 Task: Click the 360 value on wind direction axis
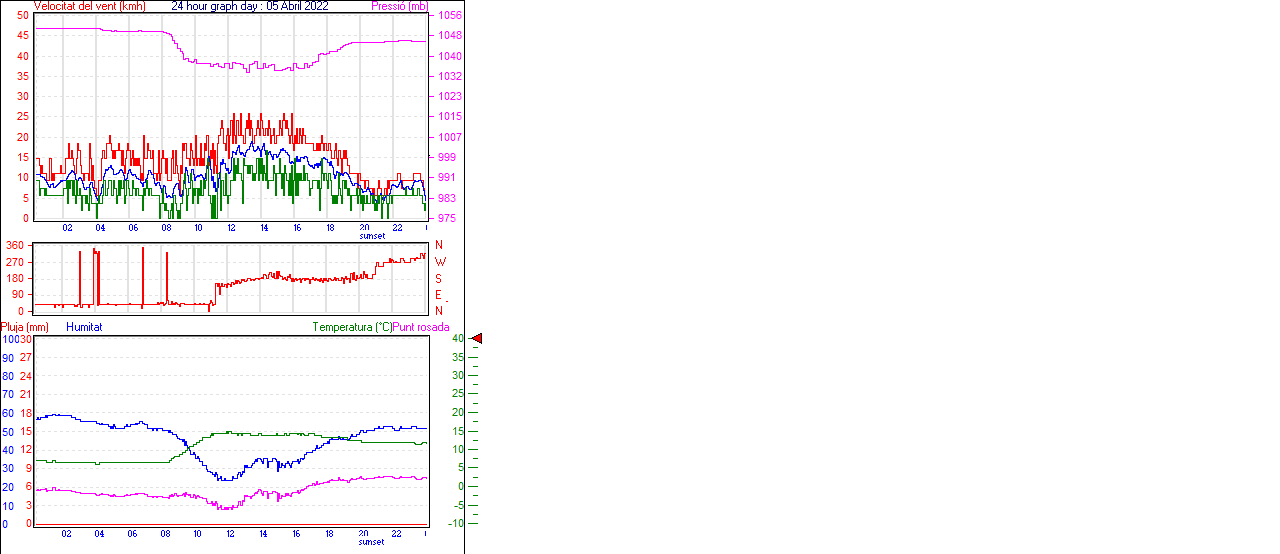point(15,245)
